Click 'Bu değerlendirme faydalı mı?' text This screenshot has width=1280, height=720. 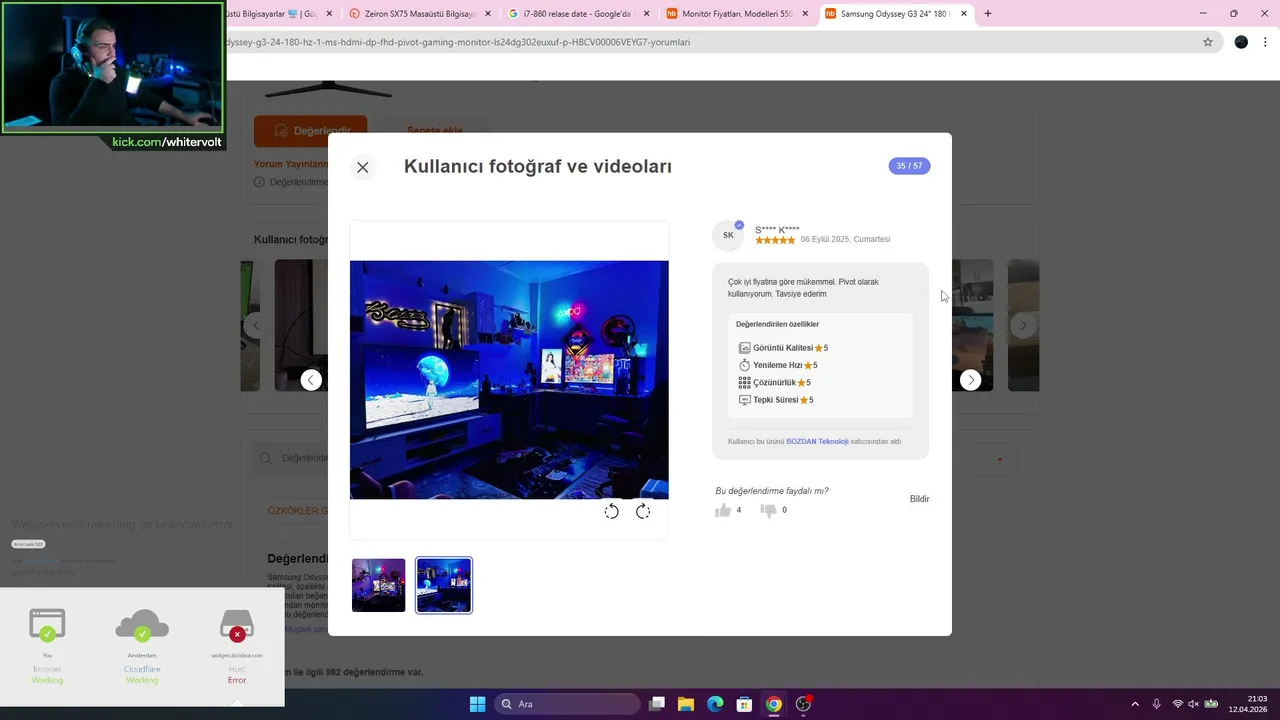772,491
